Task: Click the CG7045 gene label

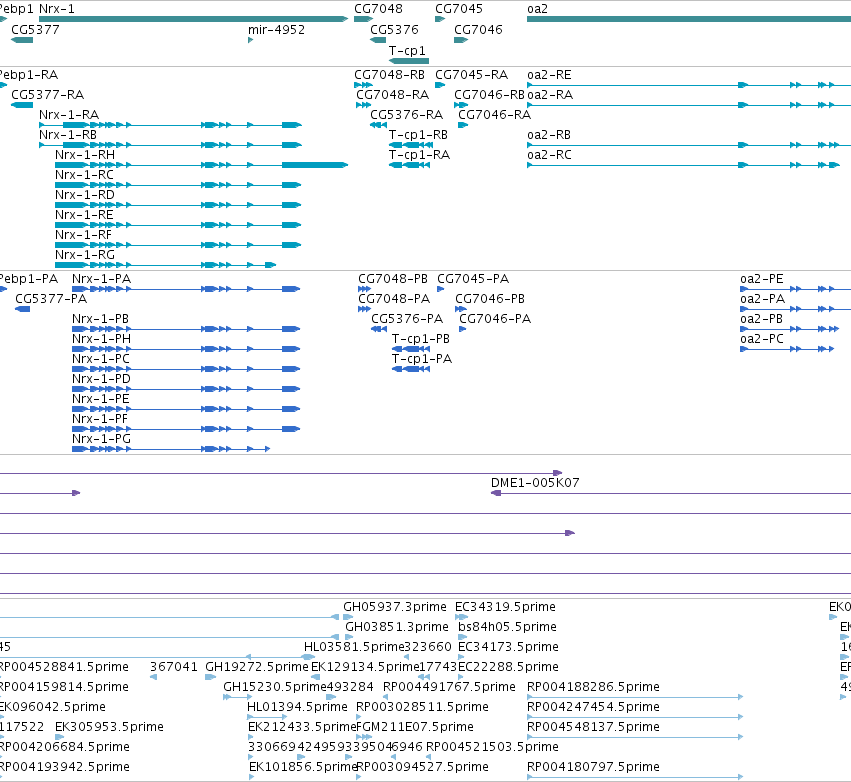Action: (x=459, y=9)
